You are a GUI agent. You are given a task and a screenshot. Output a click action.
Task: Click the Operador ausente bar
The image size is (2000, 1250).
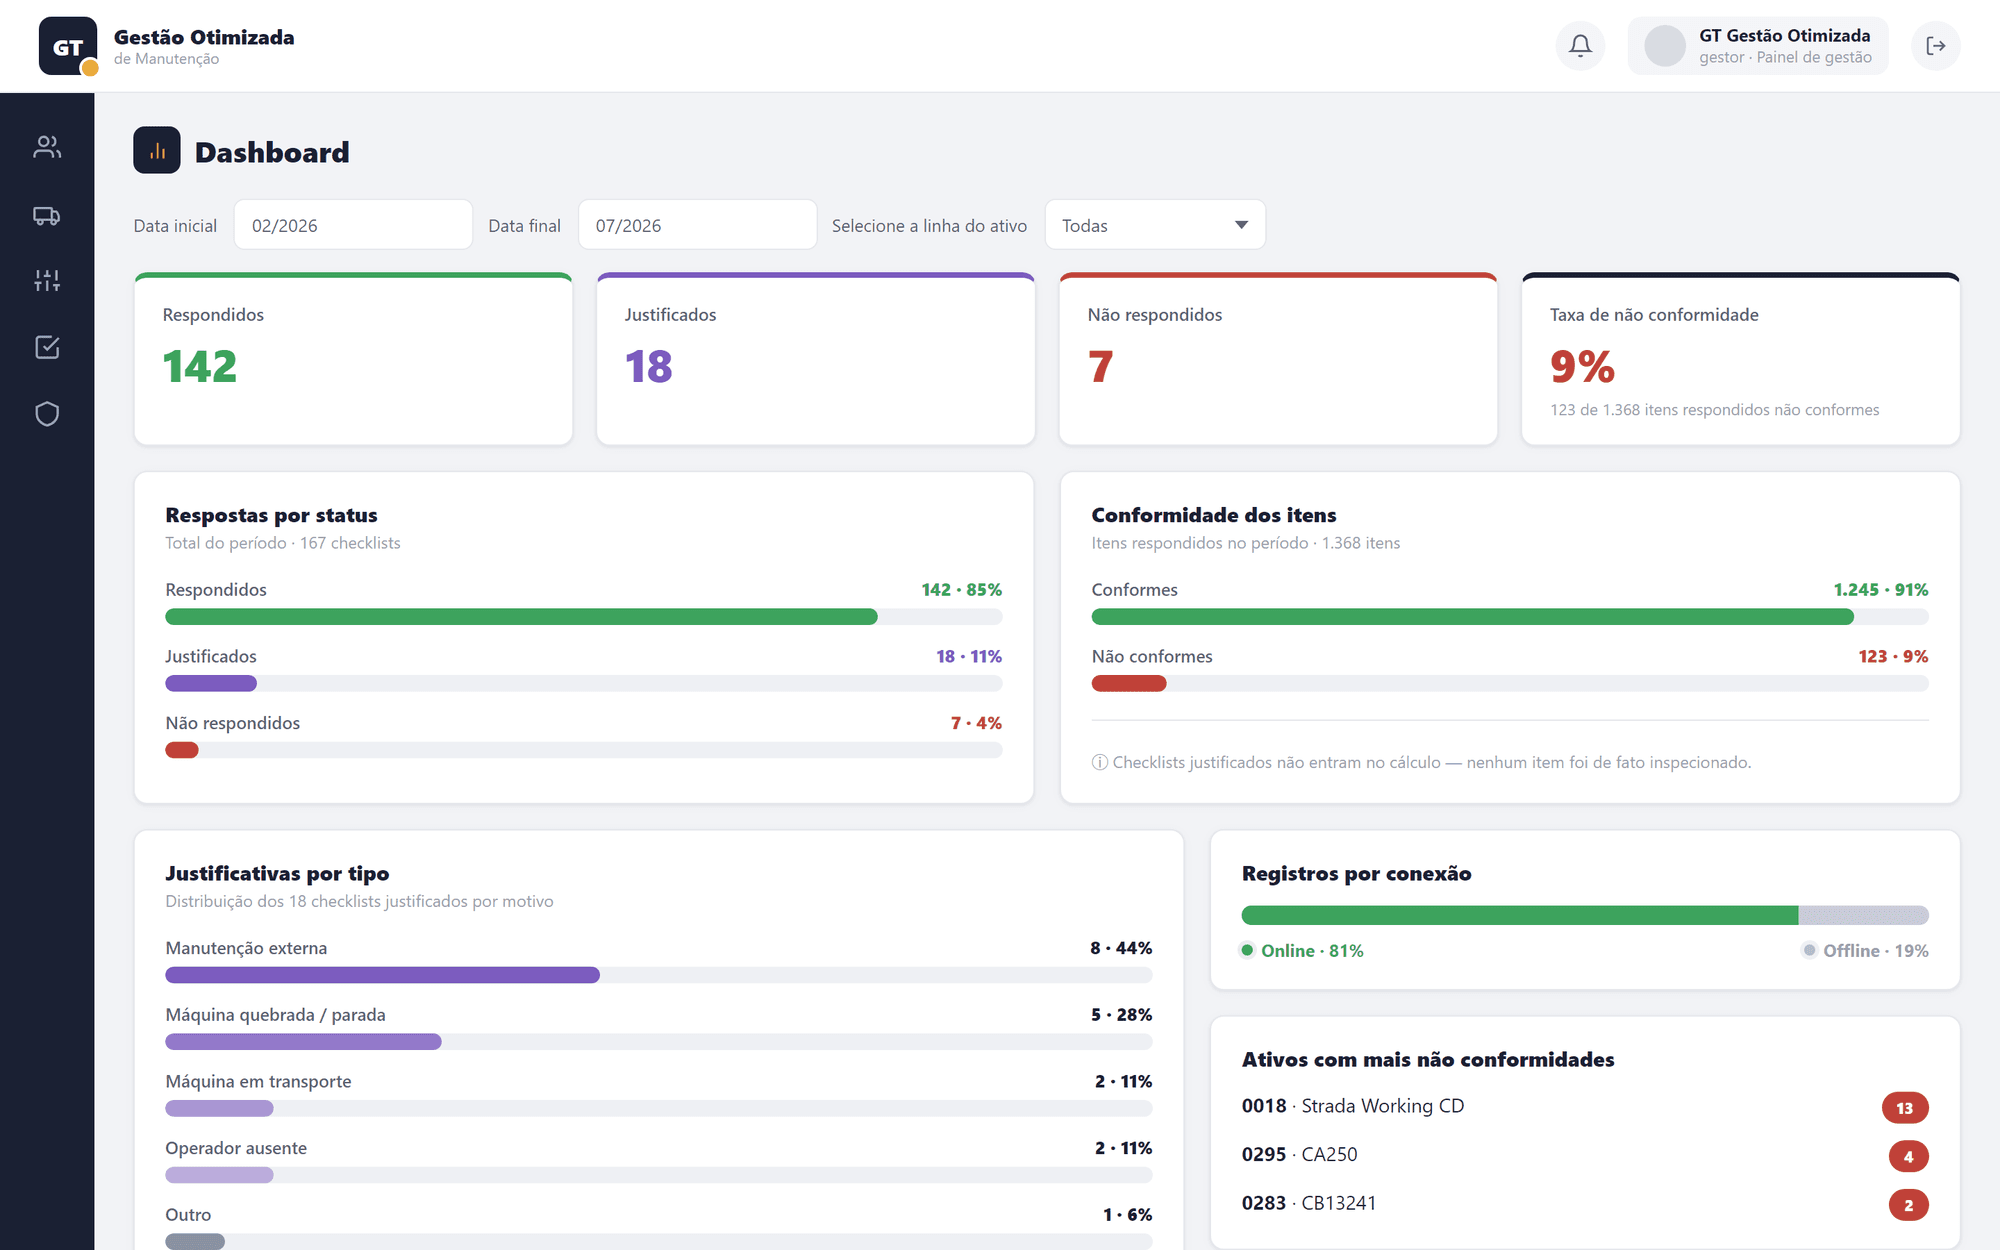[219, 1175]
